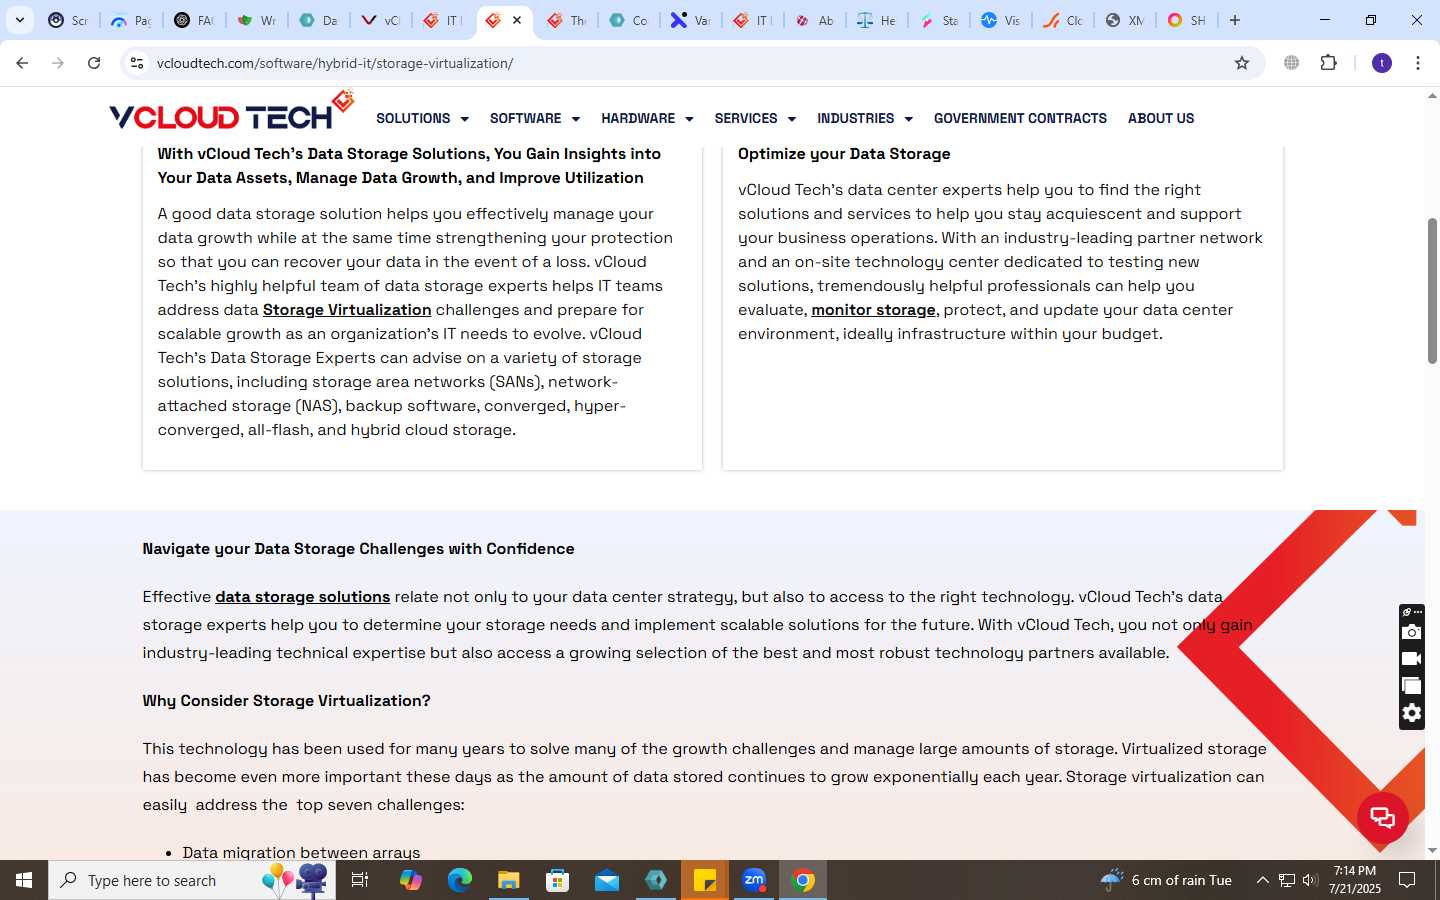Viewport: 1440px width, 900px height.
Task: Go back to the previous page
Action: click(x=22, y=63)
